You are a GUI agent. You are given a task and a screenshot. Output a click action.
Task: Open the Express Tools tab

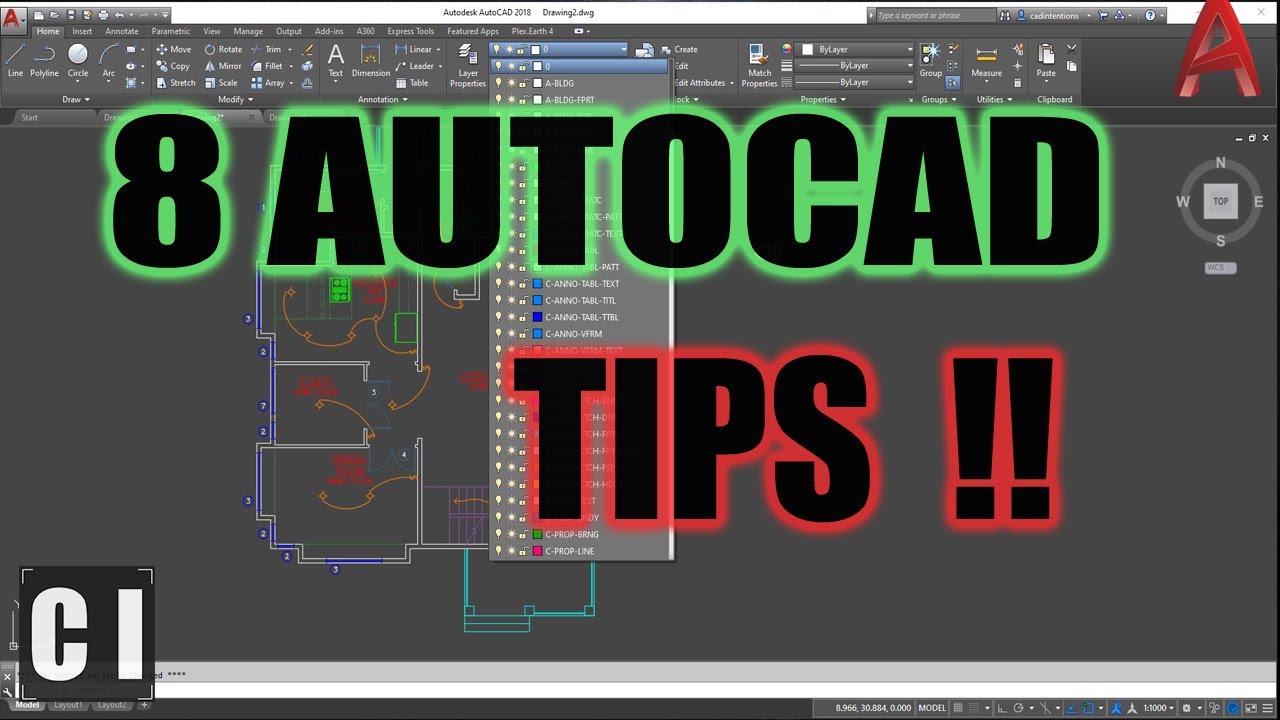[411, 32]
